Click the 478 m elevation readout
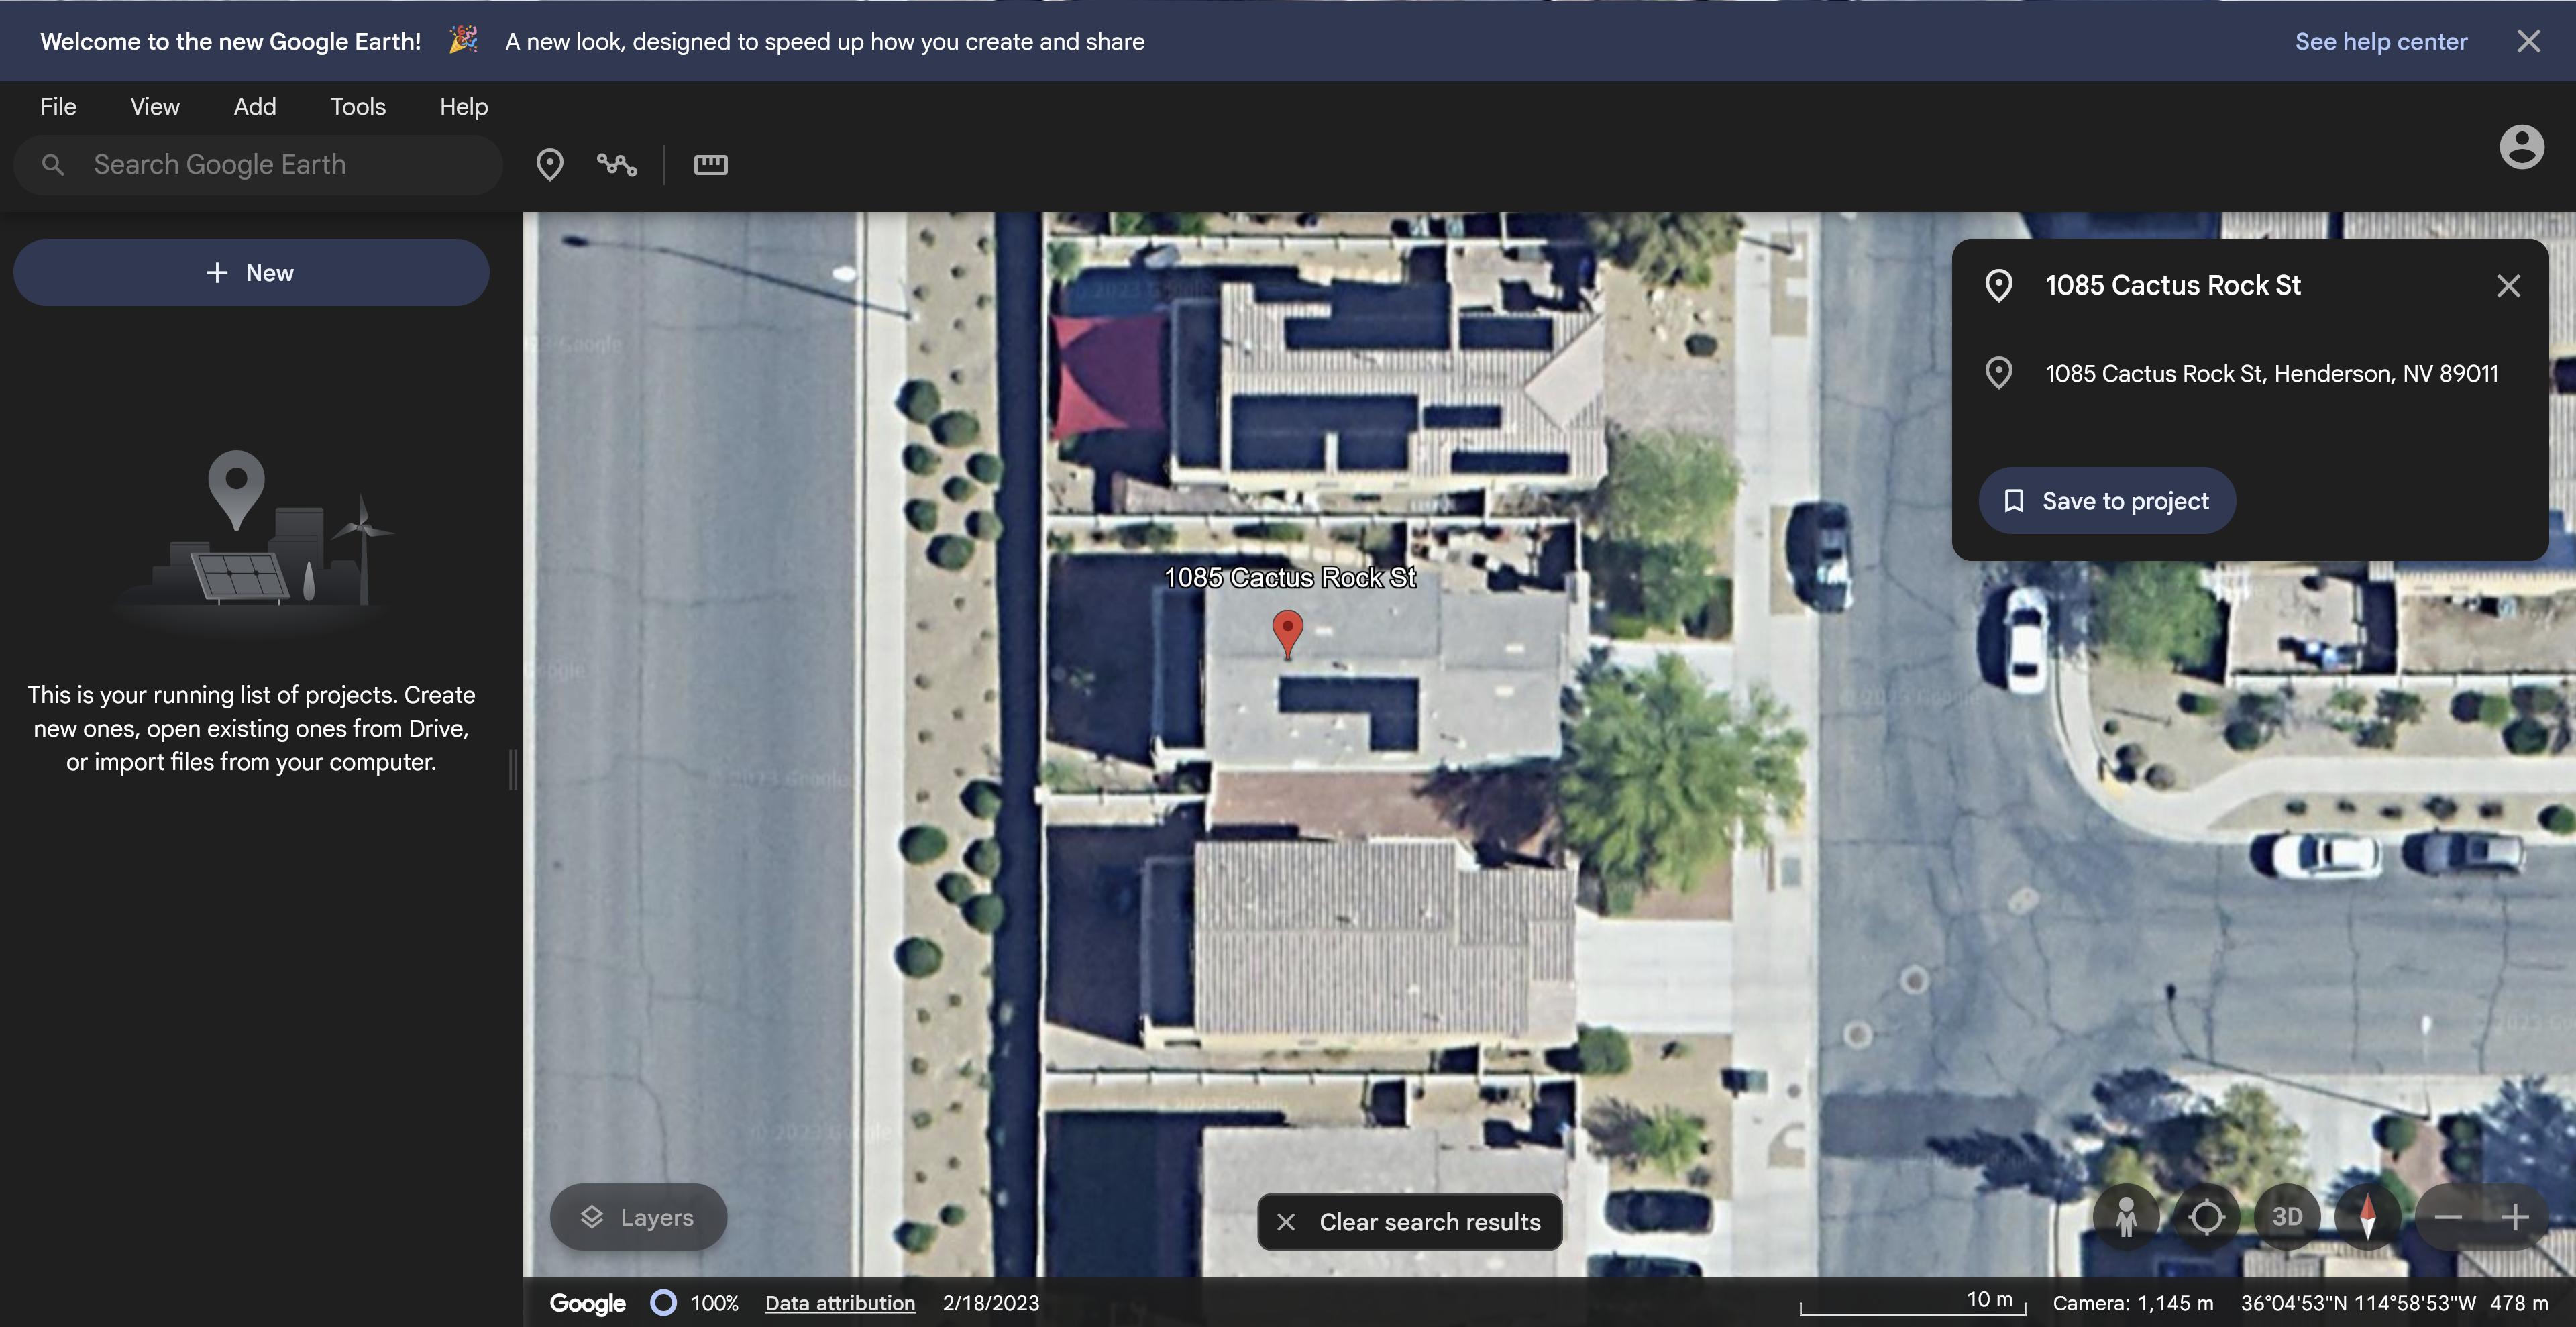 coord(2518,1303)
